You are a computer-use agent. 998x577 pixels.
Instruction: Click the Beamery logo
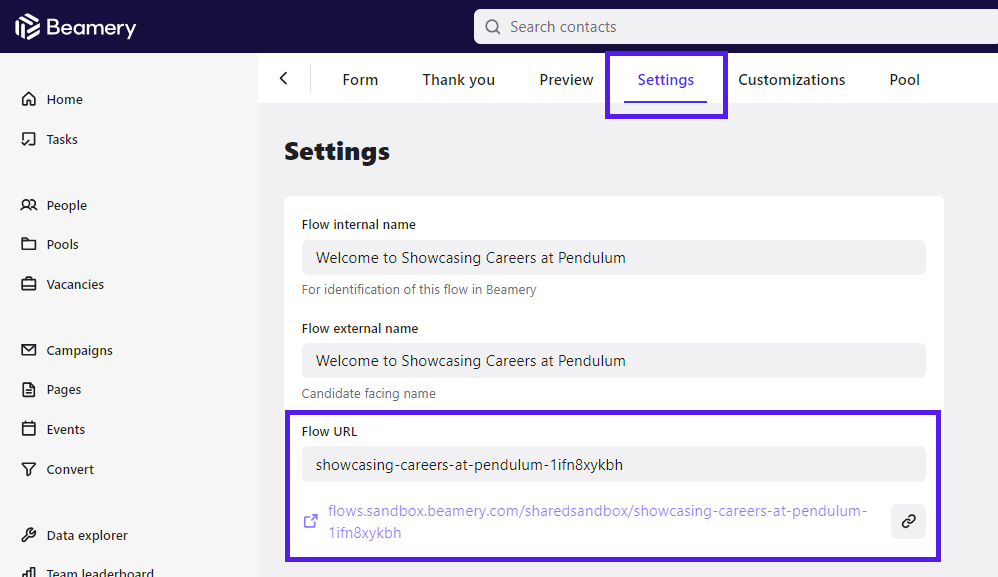(x=75, y=27)
